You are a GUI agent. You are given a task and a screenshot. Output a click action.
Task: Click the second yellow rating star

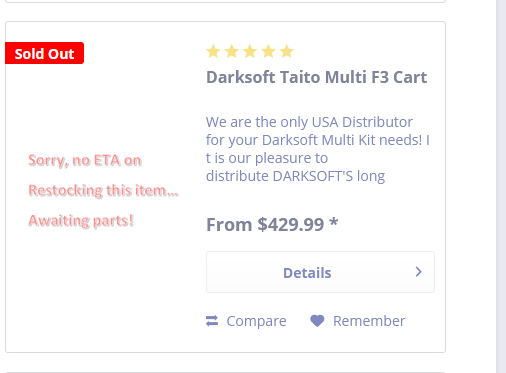pyautogui.click(x=231, y=52)
